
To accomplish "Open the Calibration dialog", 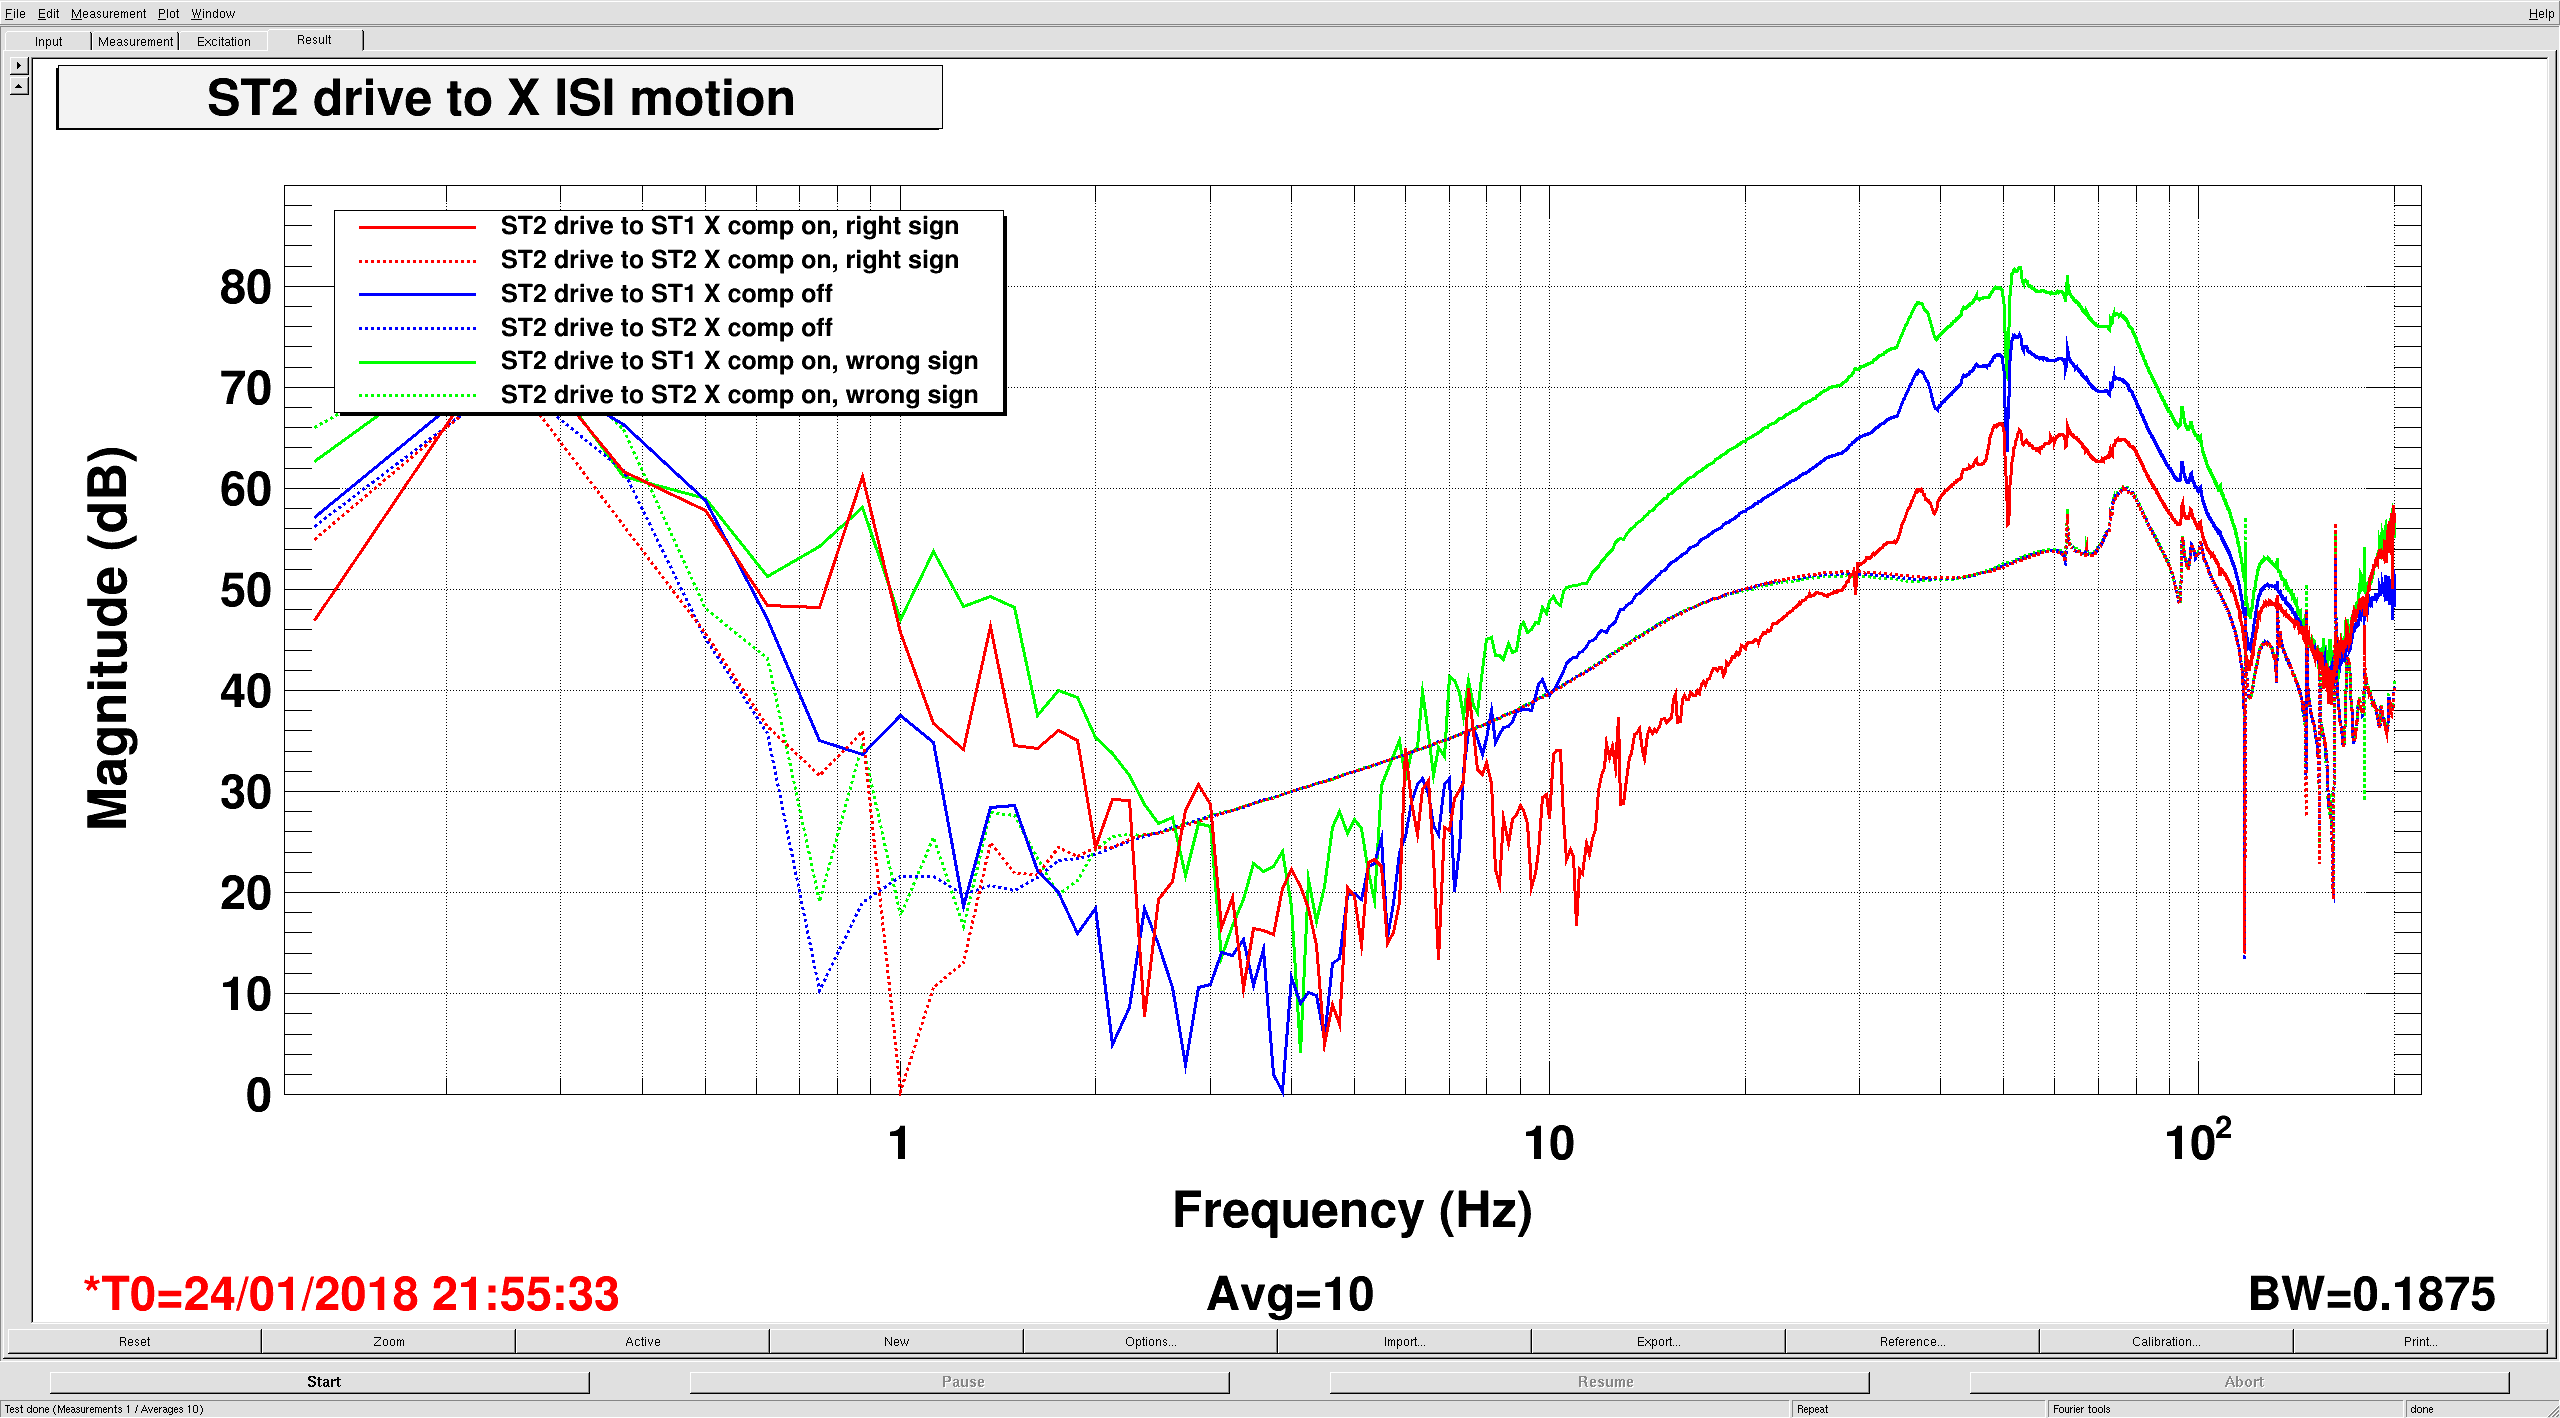I will click(x=2166, y=1341).
